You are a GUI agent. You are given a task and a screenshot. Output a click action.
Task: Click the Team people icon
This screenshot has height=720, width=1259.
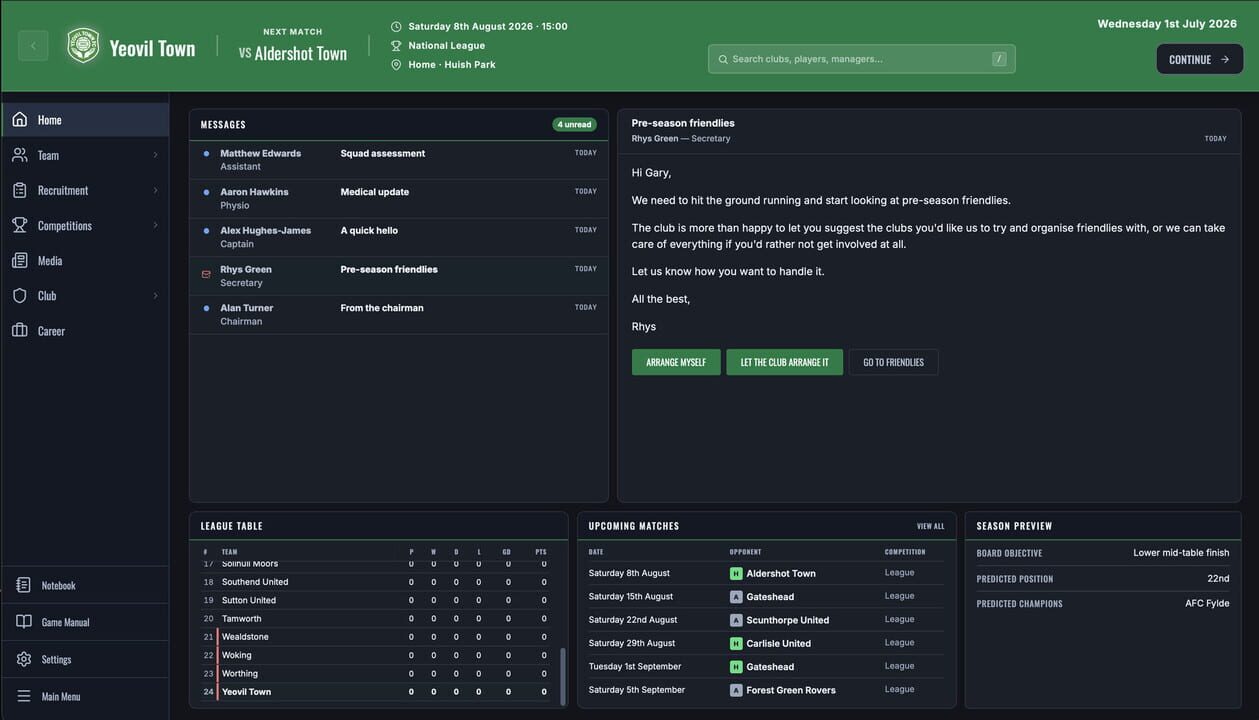coord(20,155)
